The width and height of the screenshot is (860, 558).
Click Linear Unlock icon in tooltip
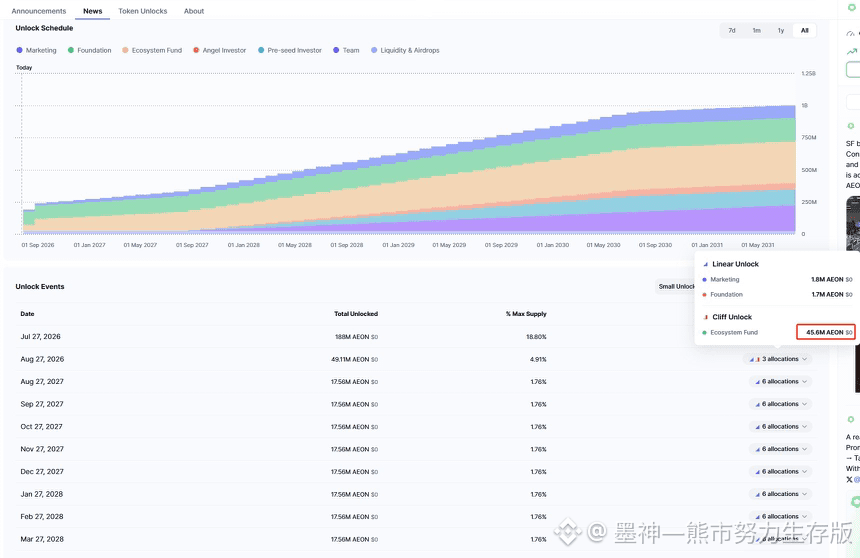(705, 264)
